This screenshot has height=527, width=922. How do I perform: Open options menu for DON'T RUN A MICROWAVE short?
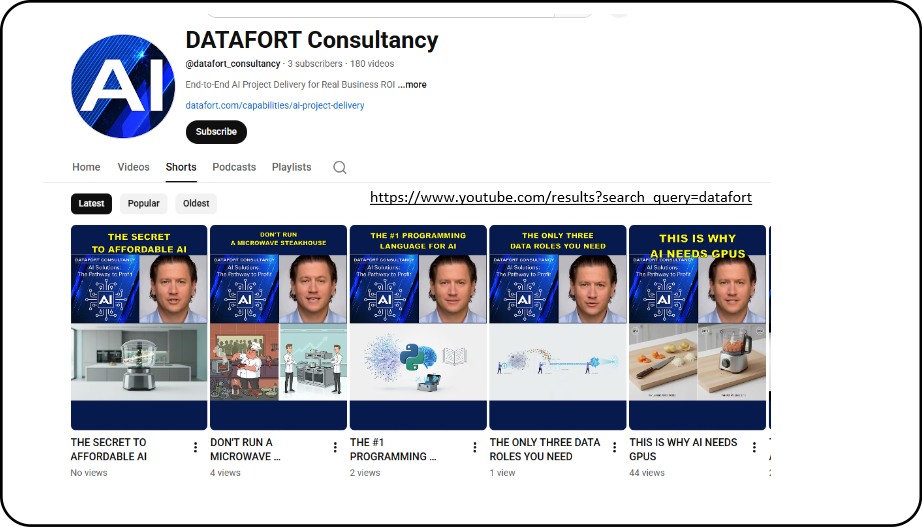pyautogui.click(x=335, y=448)
